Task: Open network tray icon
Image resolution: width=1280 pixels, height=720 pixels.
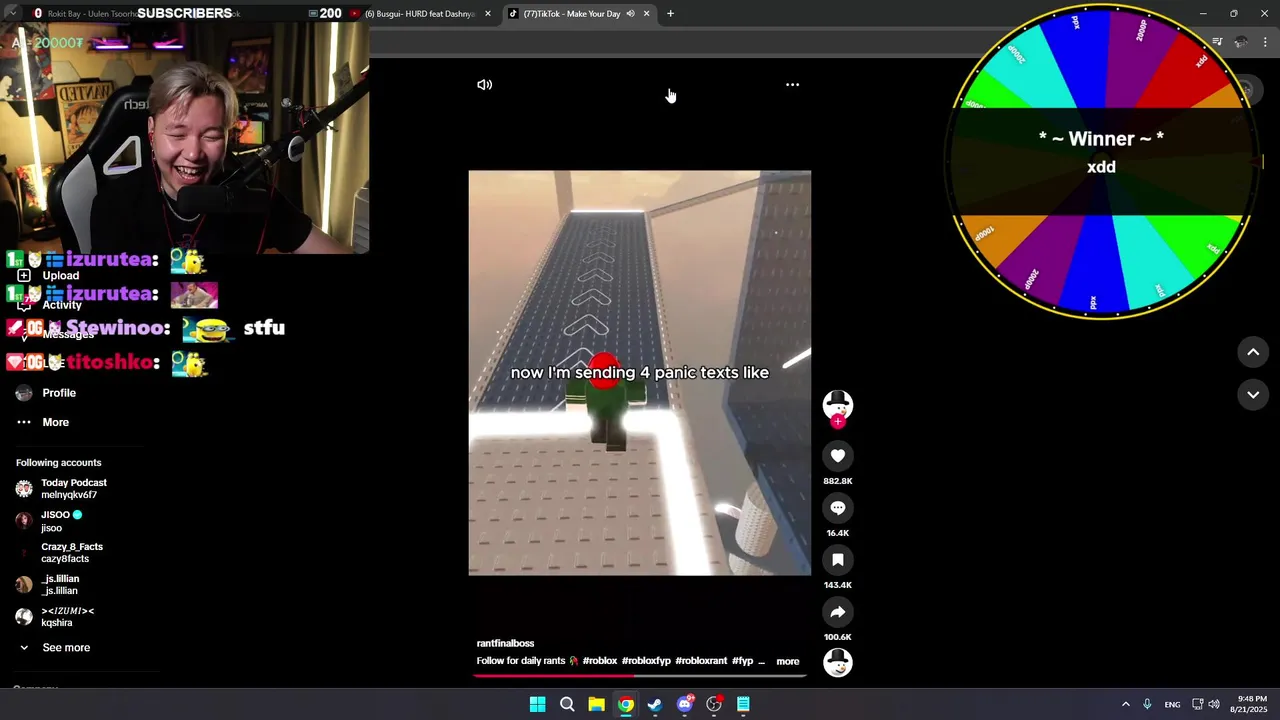Action: click(1197, 704)
